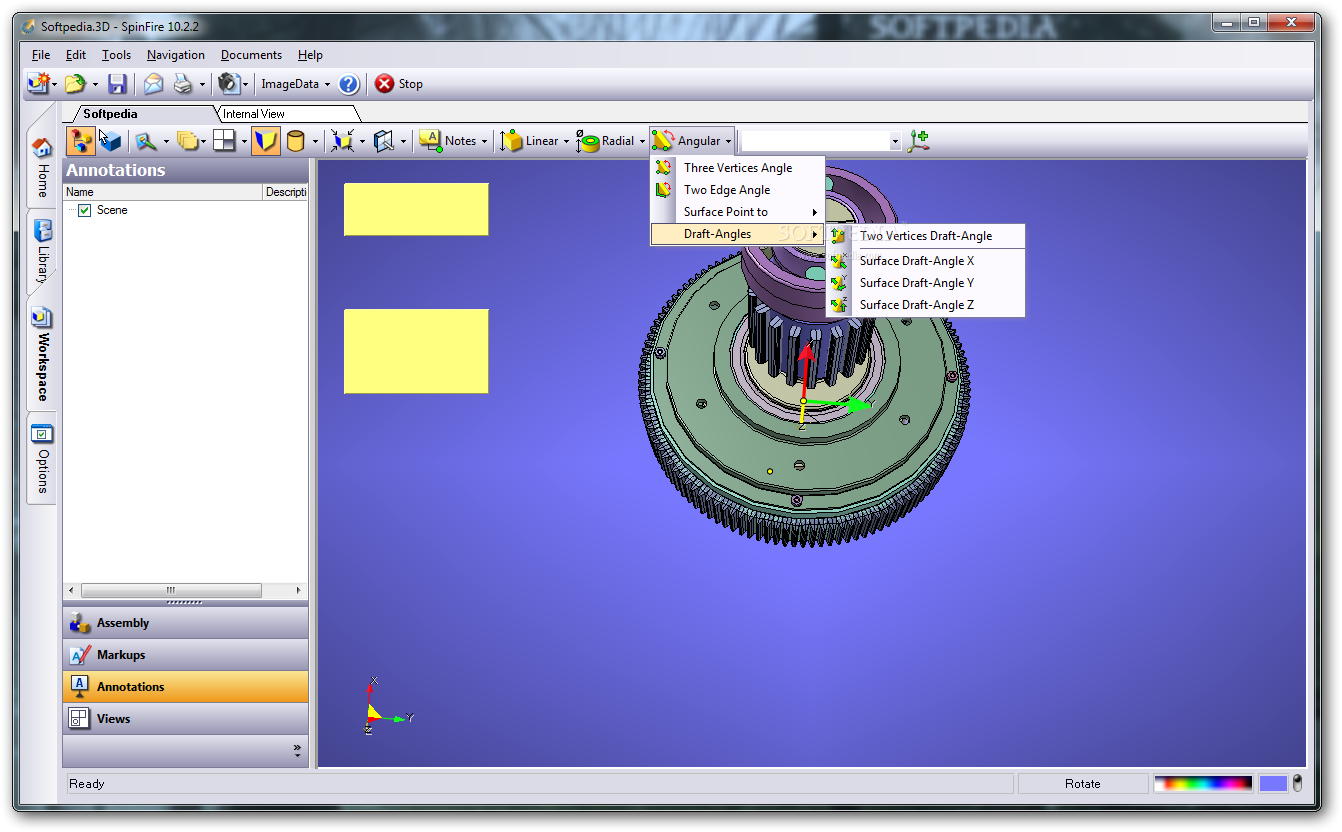Click the Surface Draft-Angle Z icon
Viewport: 1342px width, 832px height.
[x=839, y=305]
